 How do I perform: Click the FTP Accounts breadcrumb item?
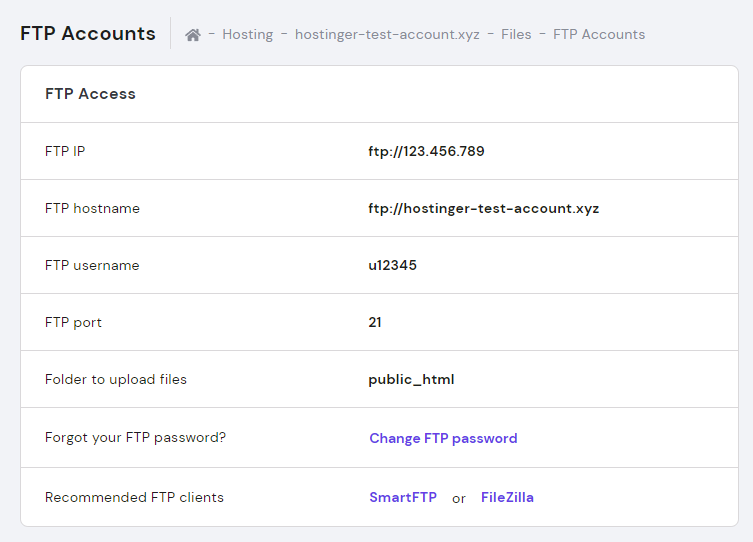point(599,34)
